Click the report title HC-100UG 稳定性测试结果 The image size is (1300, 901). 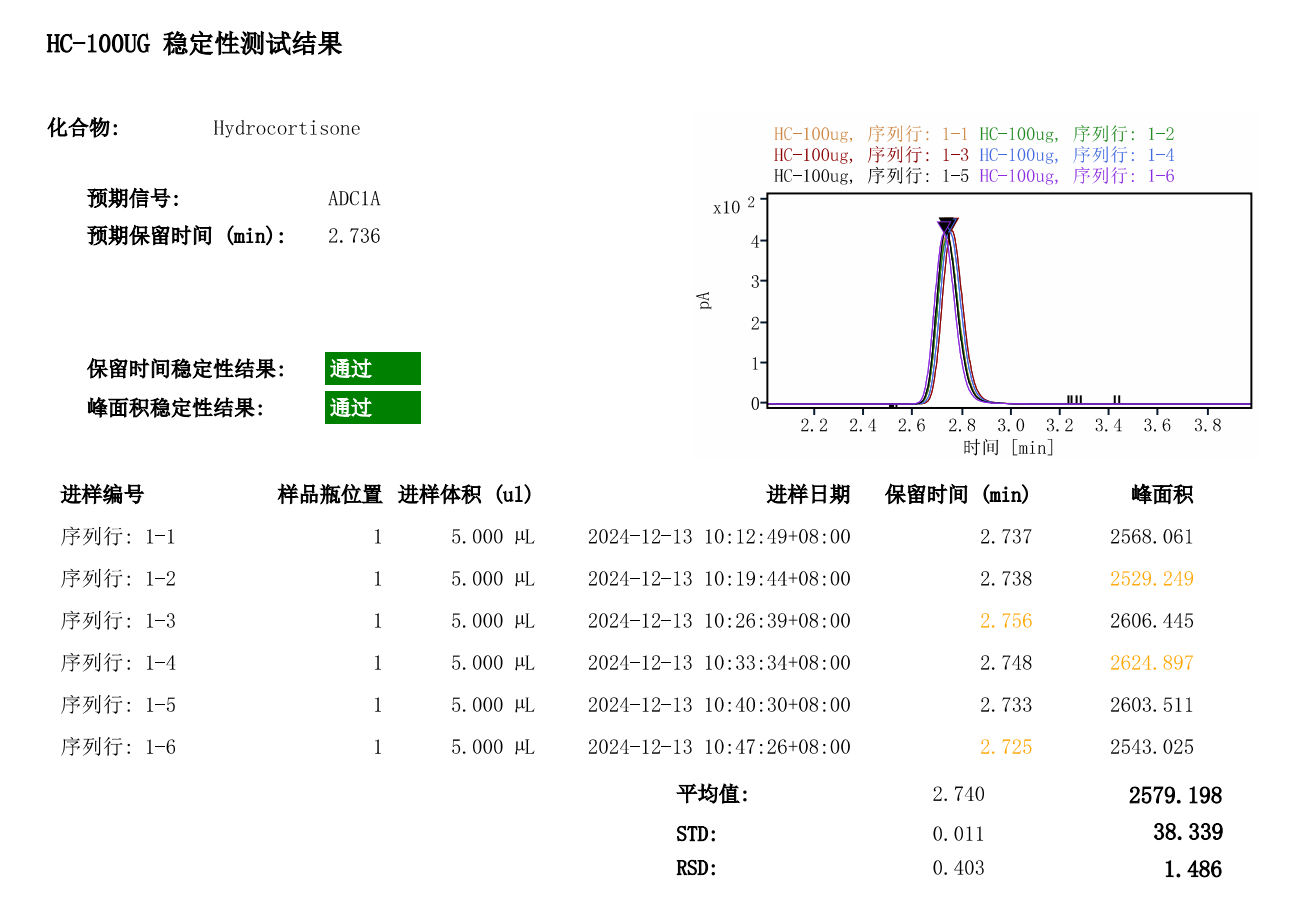[x=194, y=44]
